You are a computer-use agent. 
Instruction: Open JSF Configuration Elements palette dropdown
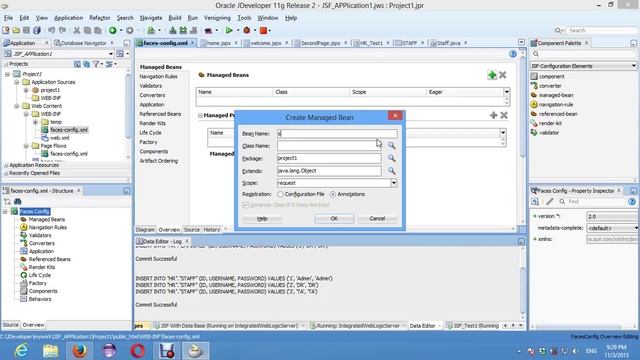633,66
